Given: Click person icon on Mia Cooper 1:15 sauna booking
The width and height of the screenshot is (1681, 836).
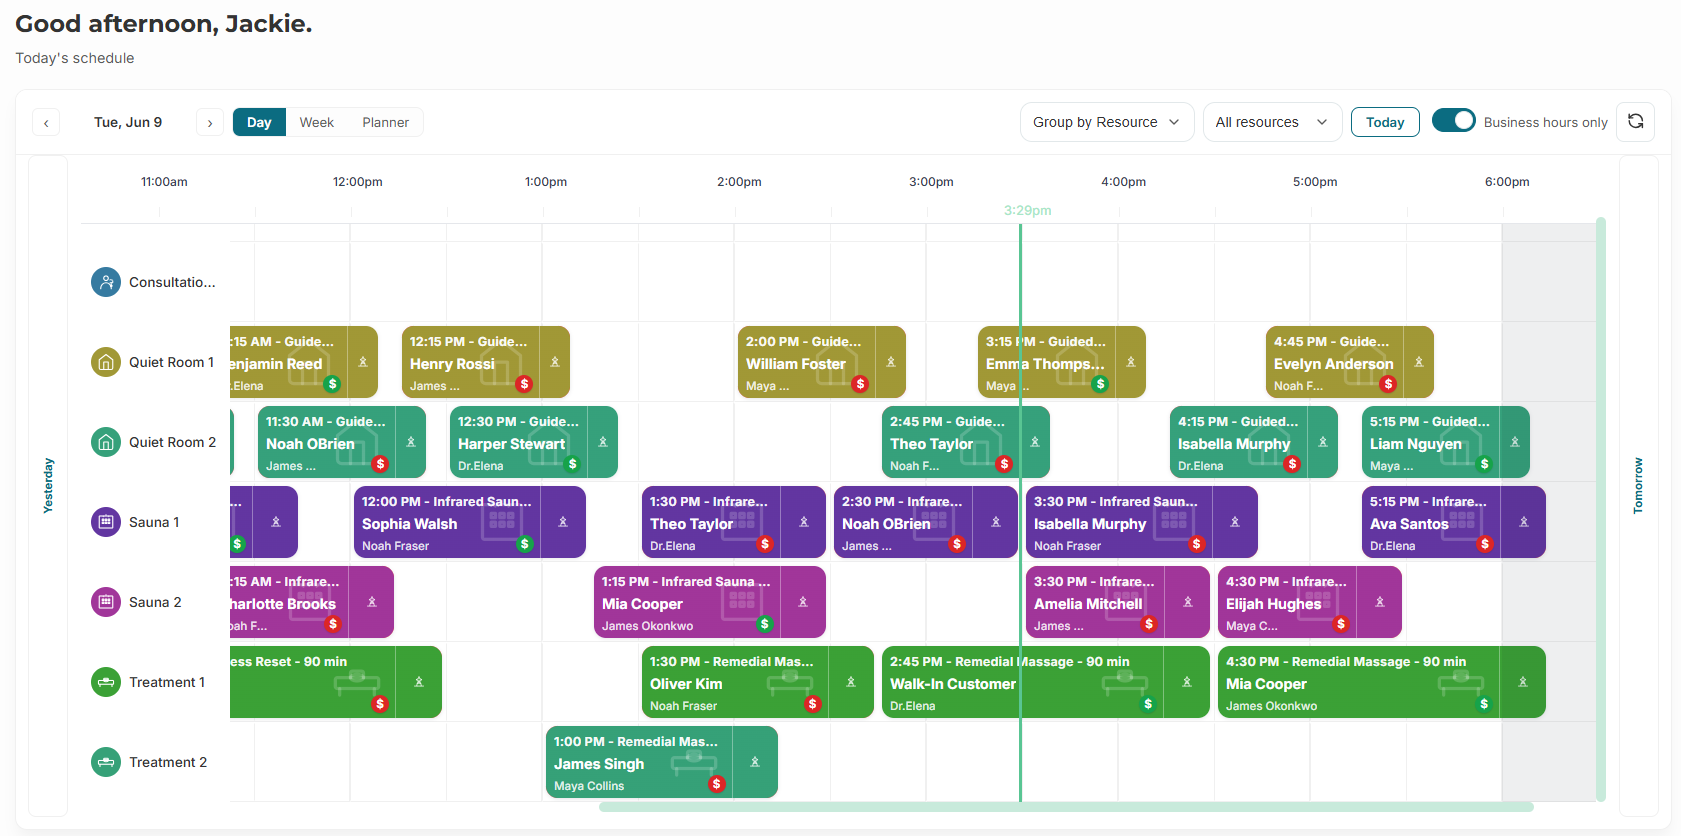Looking at the screenshot, I should [x=803, y=602].
